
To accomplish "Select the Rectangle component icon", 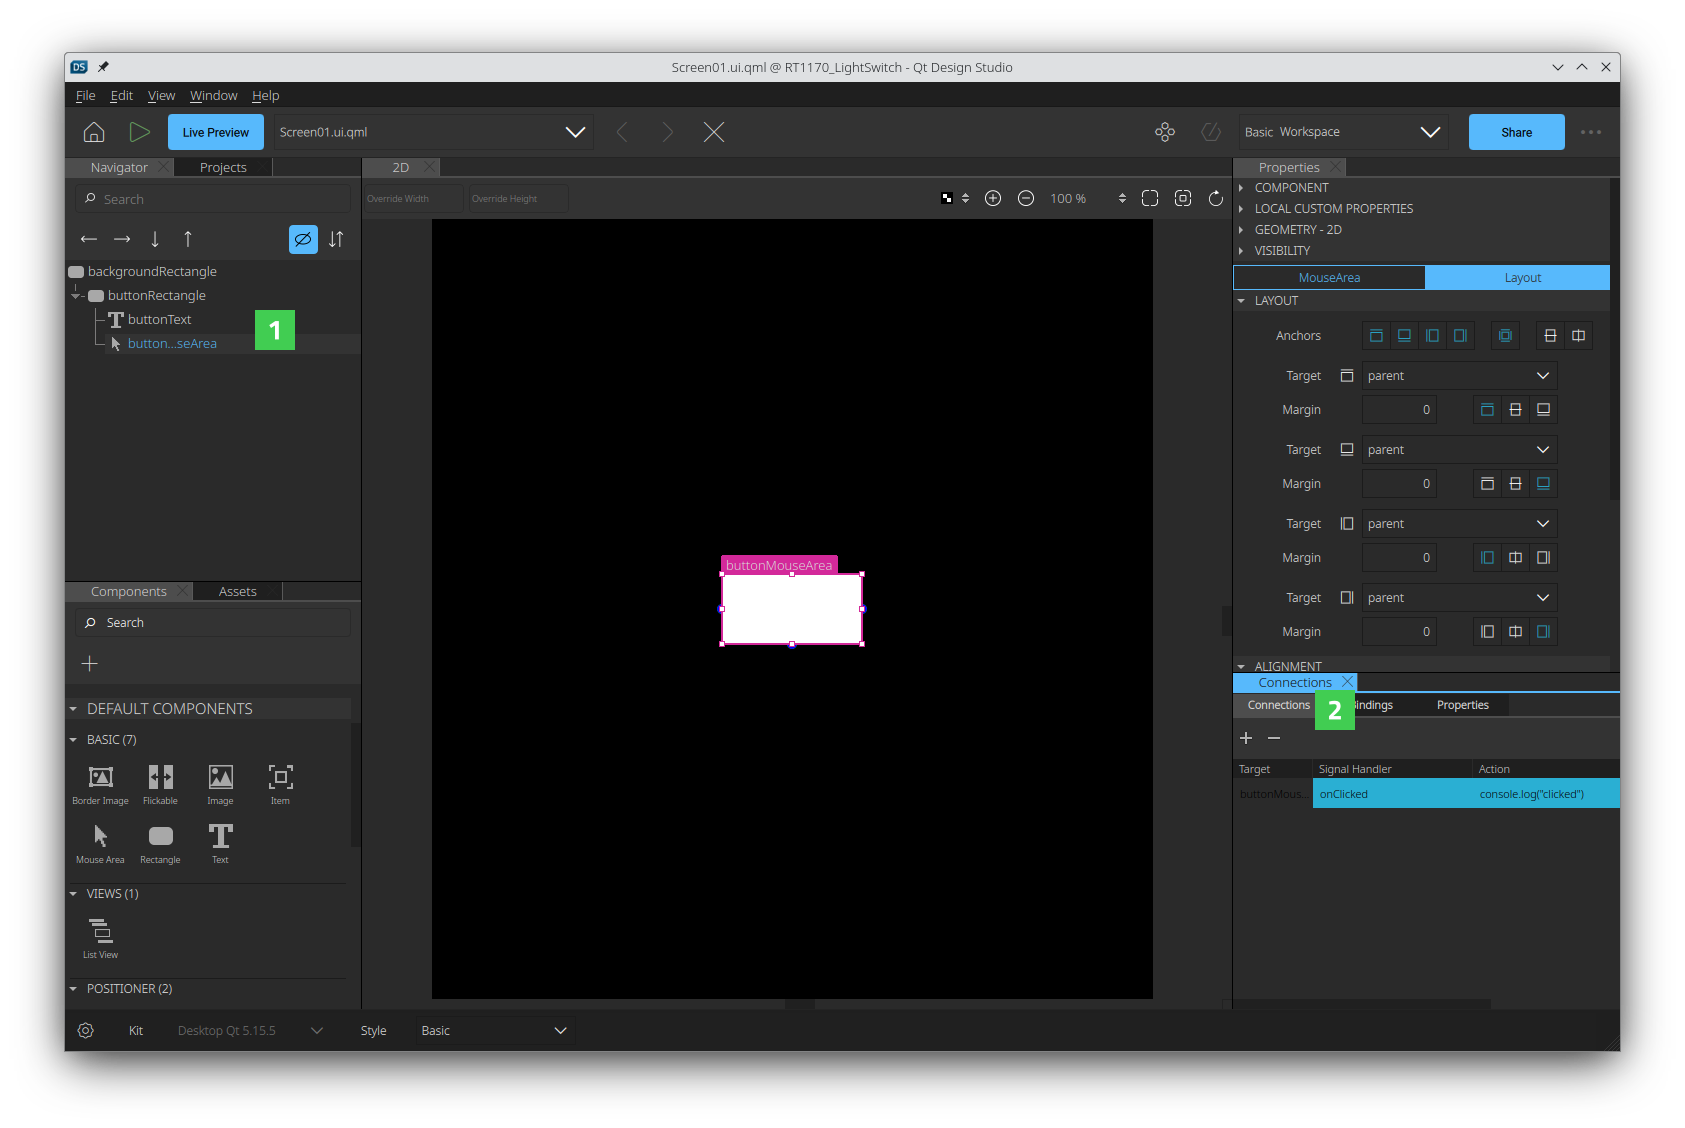I will click(160, 837).
